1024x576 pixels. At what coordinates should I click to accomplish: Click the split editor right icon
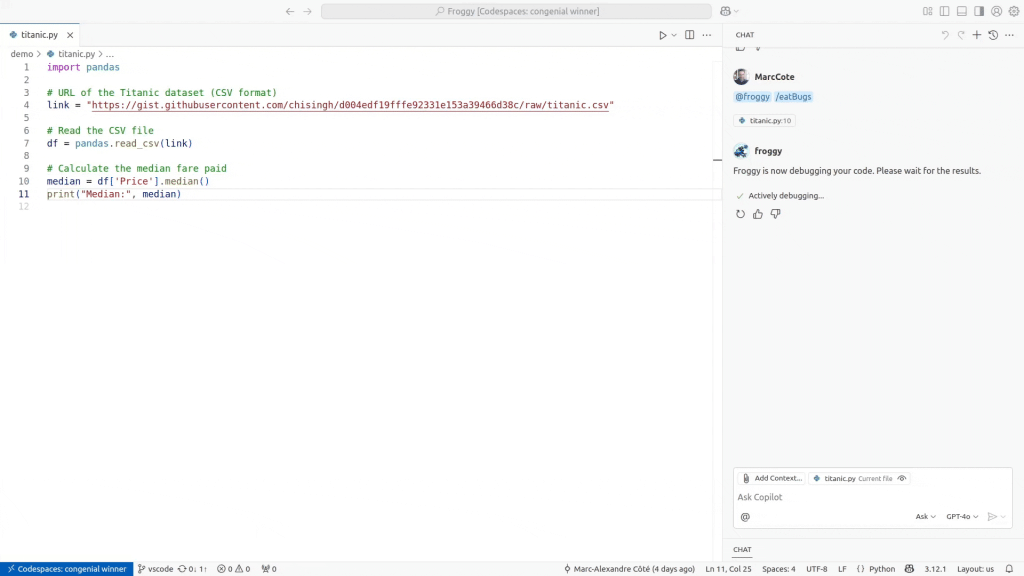pyautogui.click(x=689, y=35)
